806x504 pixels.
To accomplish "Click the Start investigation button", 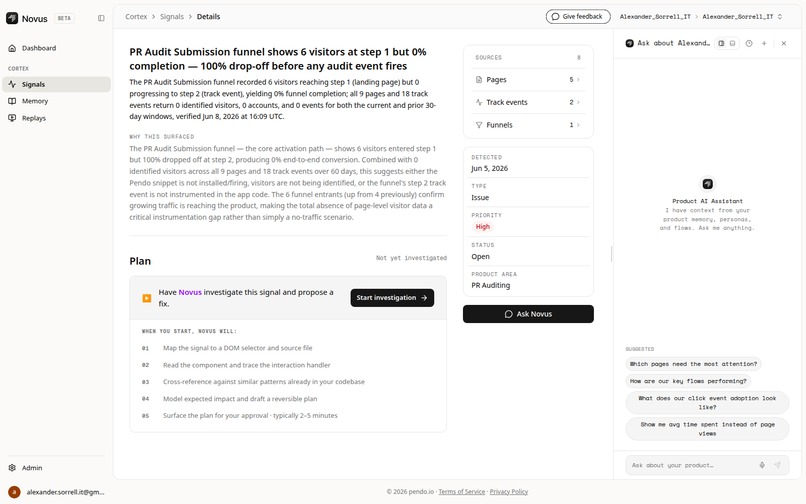I will pos(392,298).
